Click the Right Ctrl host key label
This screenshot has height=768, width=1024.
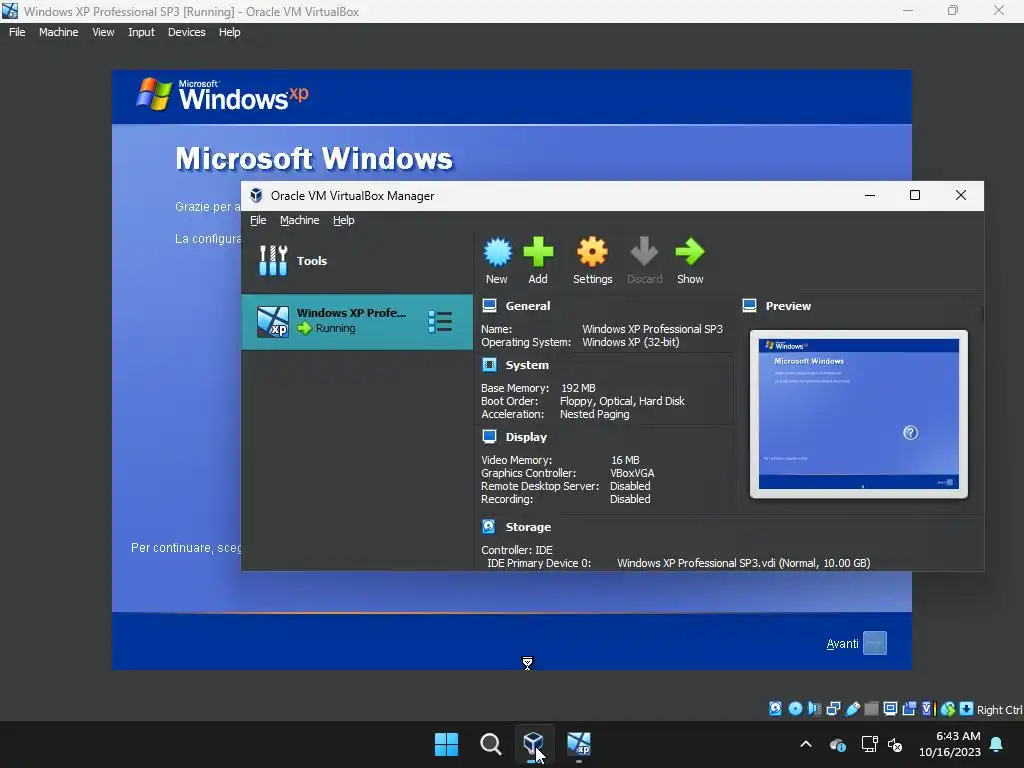tap(1000, 709)
